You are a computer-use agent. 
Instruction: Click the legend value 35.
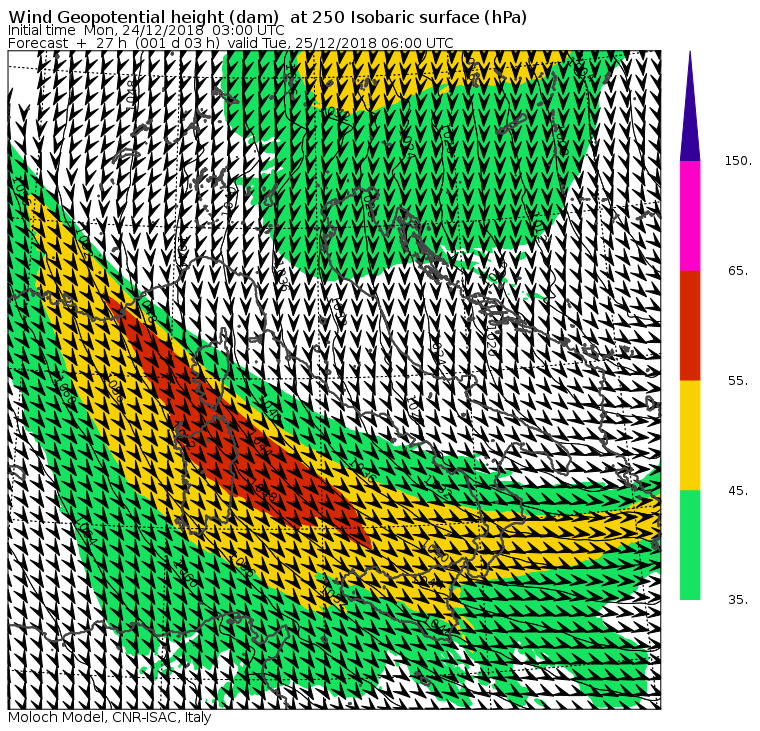(x=738, y=600)
